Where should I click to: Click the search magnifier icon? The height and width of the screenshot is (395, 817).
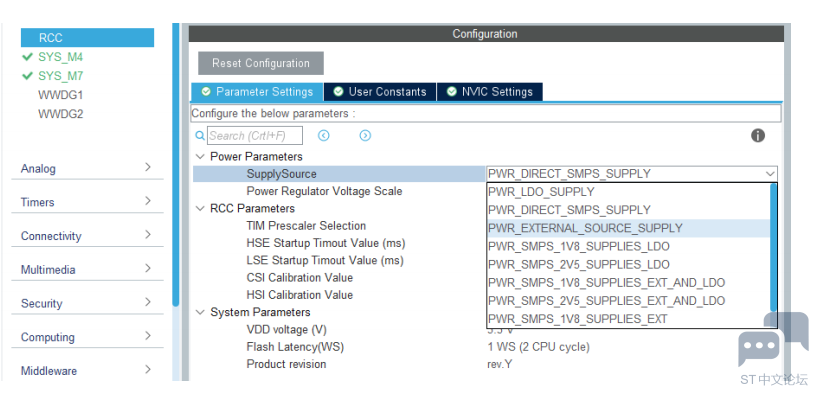point(200,135)
